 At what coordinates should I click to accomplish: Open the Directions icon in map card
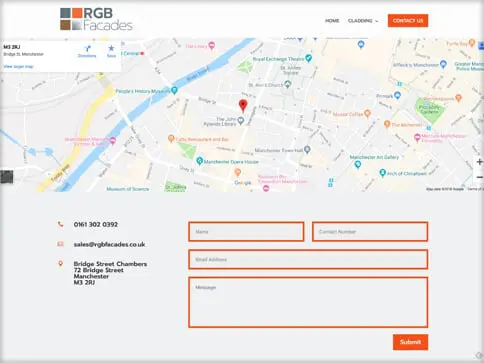pyautogui.click(x=87, y=51)
